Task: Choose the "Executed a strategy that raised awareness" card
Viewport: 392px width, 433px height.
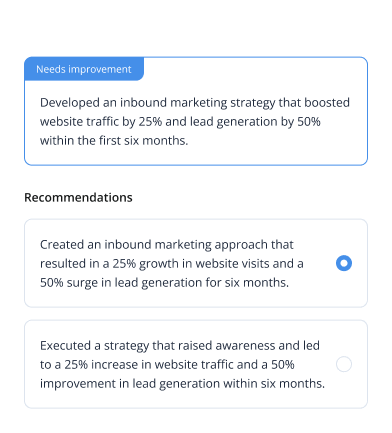Action: [x=196, y=364]
